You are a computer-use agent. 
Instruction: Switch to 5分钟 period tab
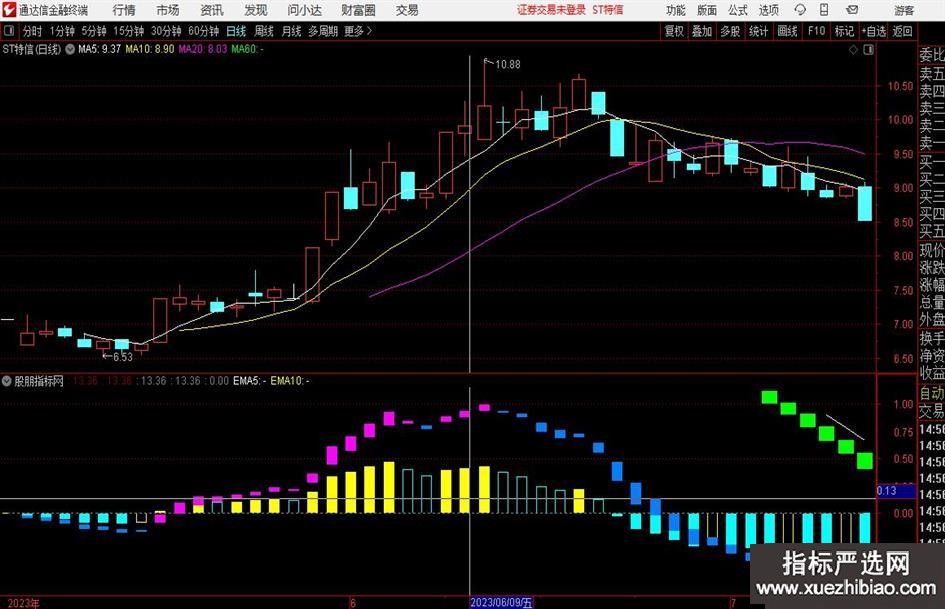tap(94, 31)
